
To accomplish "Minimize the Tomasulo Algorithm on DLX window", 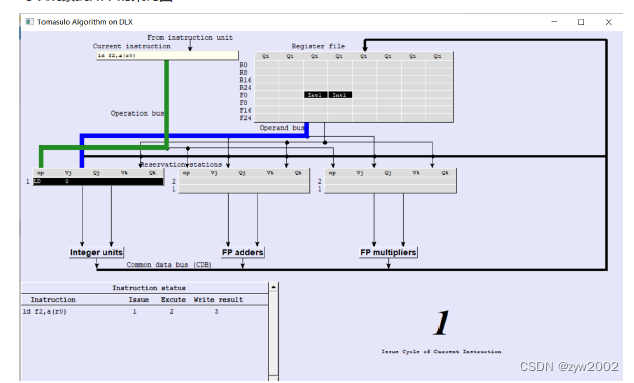I will coord(554,22).
